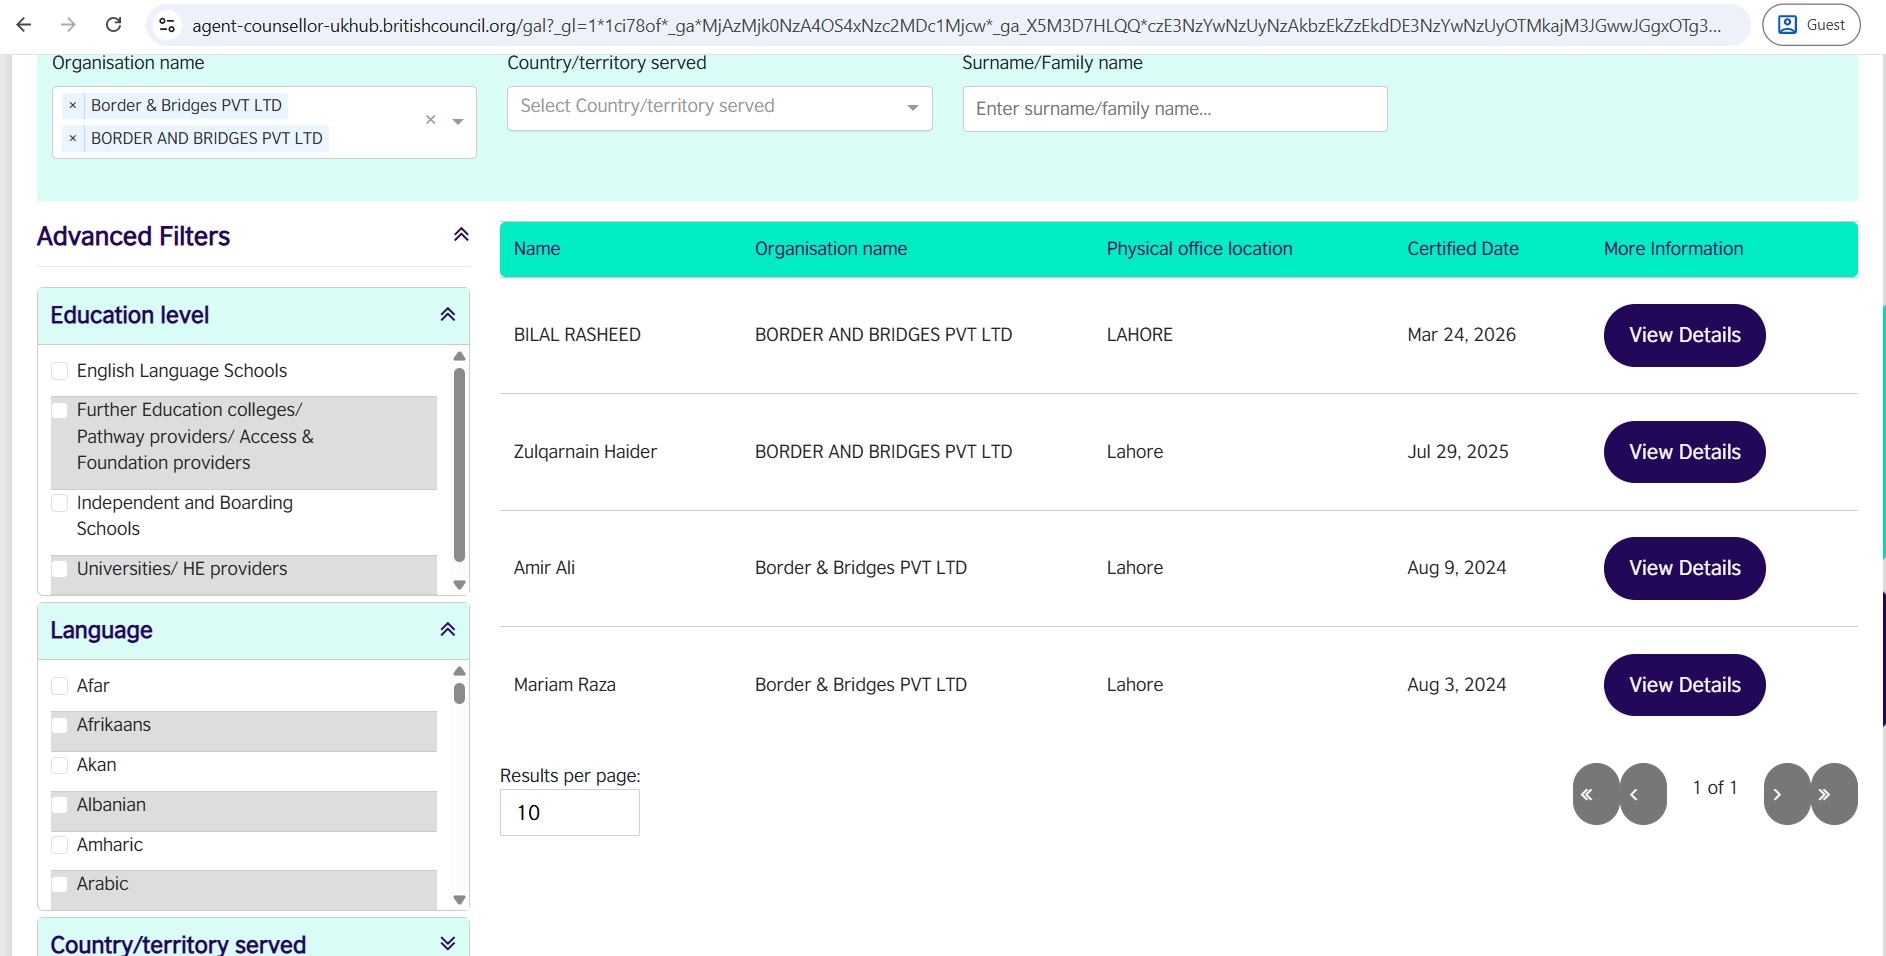Open the Organisation name dropdown arrow
The image size is (1886, 956).
point(458,121)
